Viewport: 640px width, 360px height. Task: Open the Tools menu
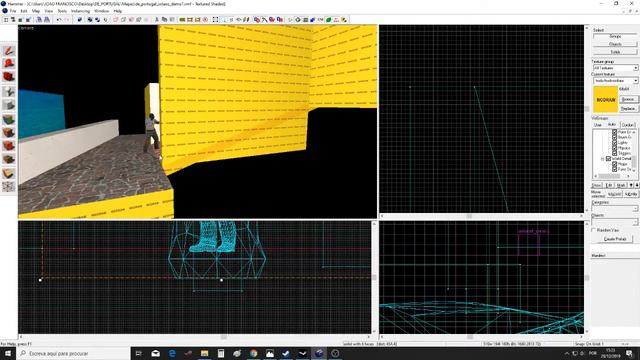click(x=62, y=11)
